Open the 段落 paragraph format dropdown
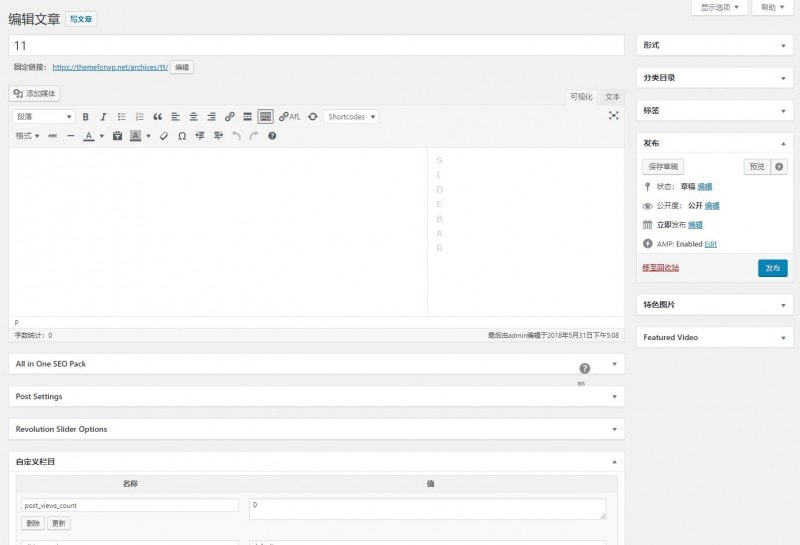Screen dimensions: 800x545 click(x=43, y=117)
